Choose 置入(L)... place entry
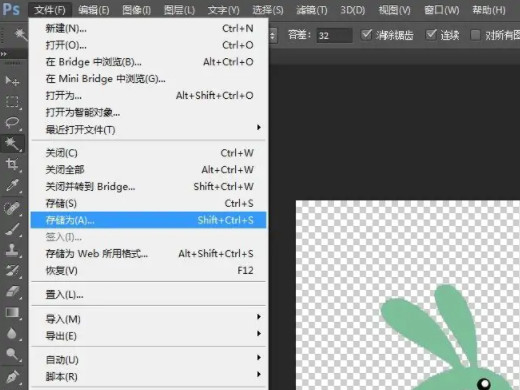Screen dimensions: 520x390 (148, 295)
